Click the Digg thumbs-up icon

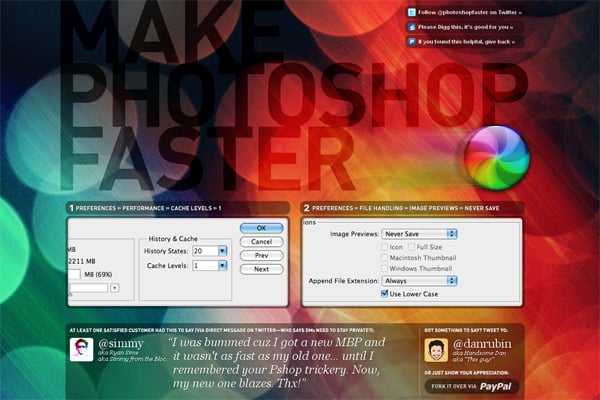tap(411, 27)
